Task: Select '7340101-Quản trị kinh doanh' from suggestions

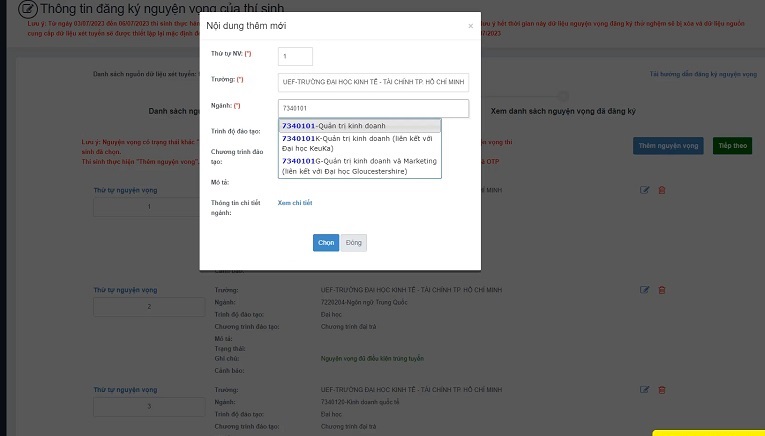Action: tap(334, 126)
